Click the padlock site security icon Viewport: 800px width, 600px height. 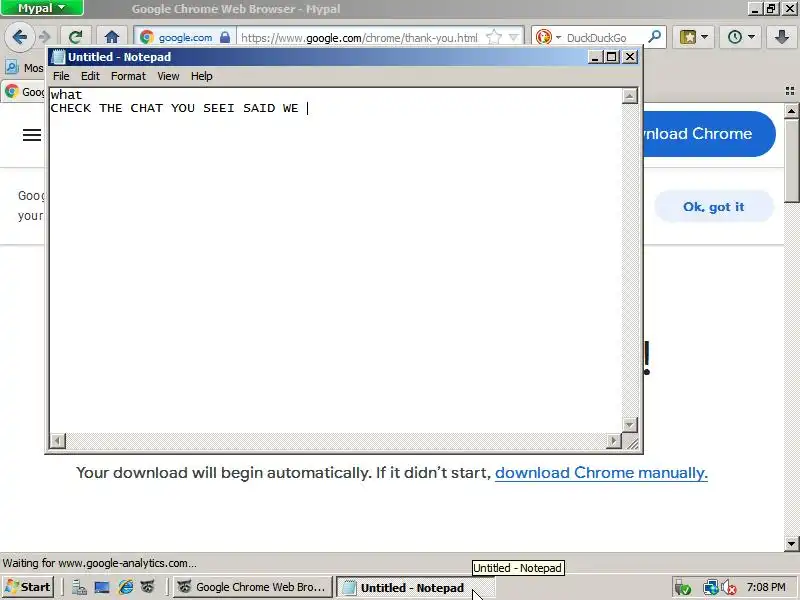click(225, 37)
